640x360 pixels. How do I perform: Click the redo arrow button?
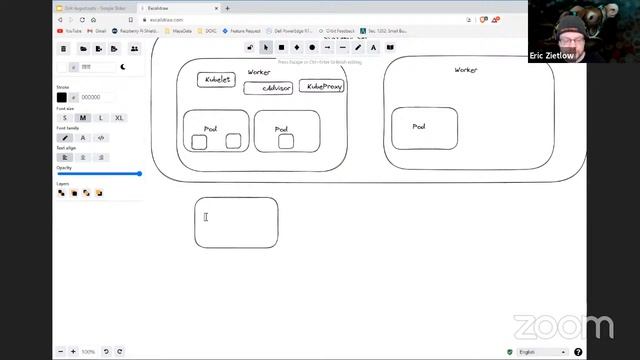tap(120, 351)
